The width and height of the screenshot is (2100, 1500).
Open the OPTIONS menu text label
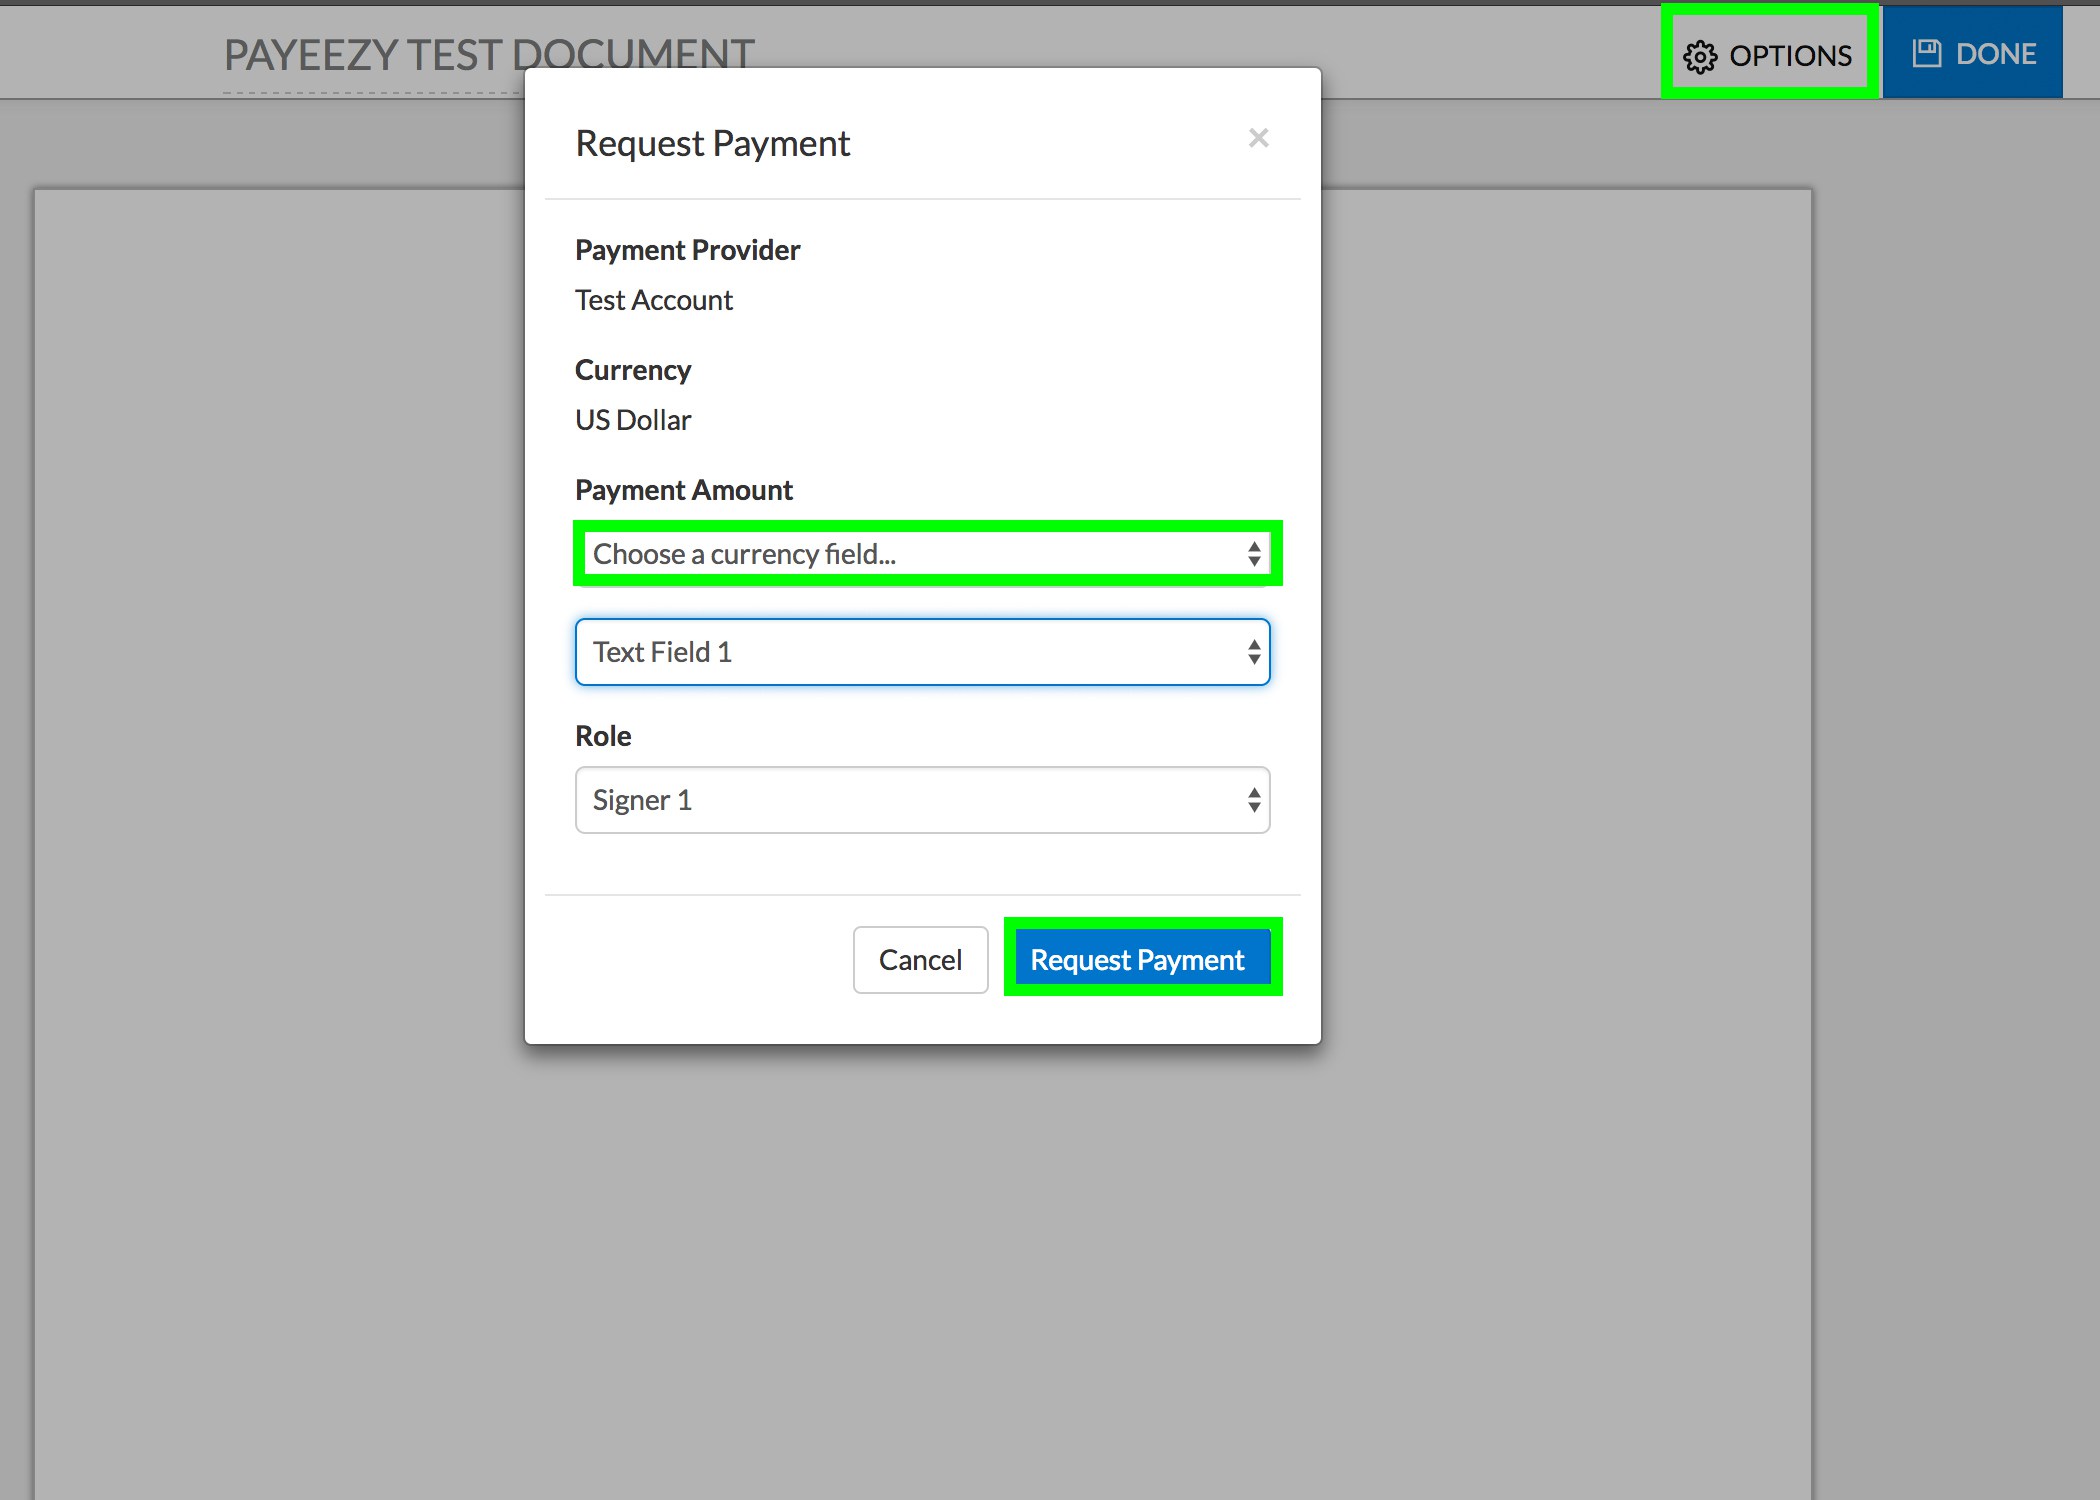coord(1790,56)
